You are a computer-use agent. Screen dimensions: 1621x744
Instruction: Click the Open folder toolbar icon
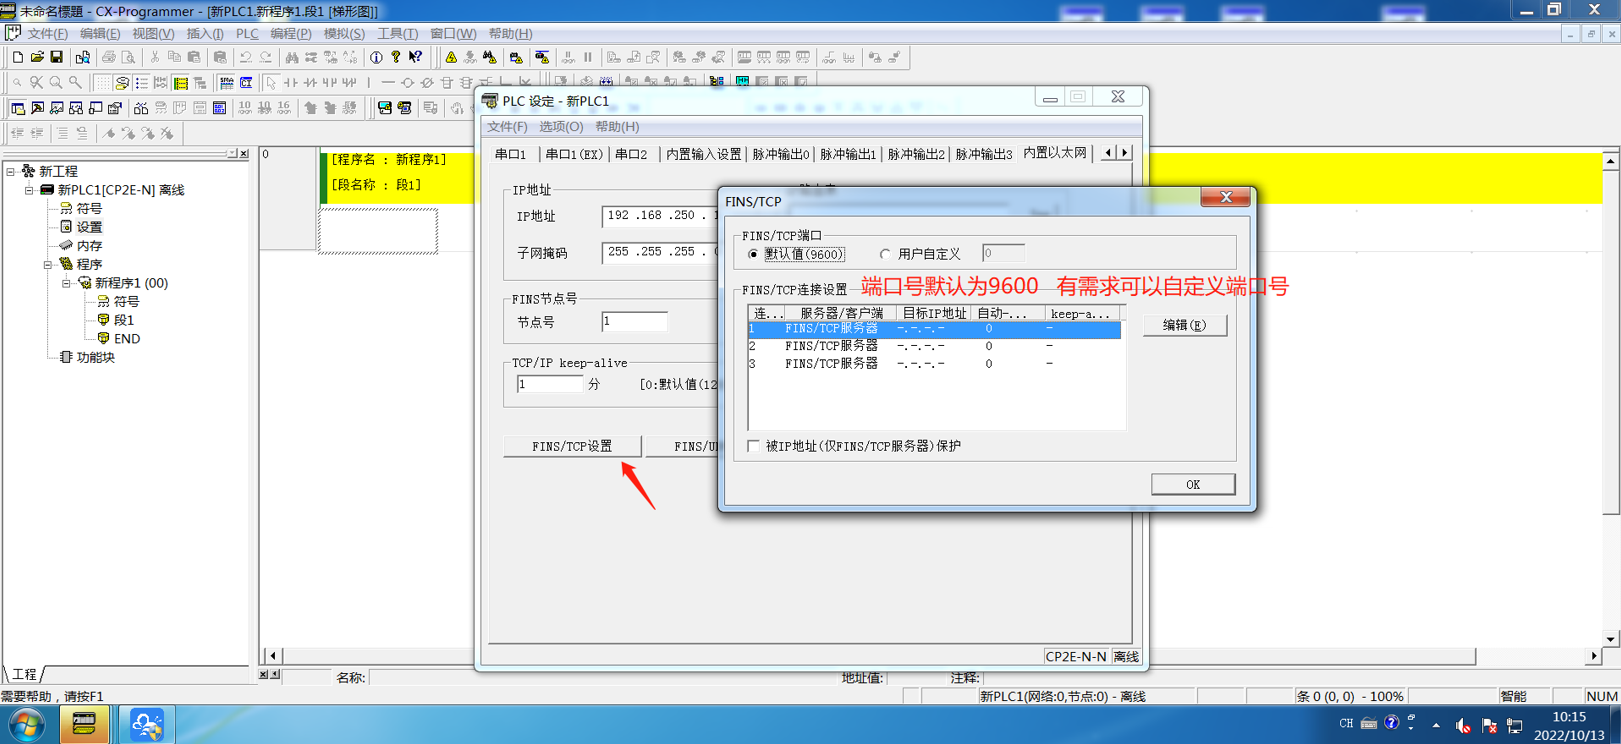coord(37,58)
